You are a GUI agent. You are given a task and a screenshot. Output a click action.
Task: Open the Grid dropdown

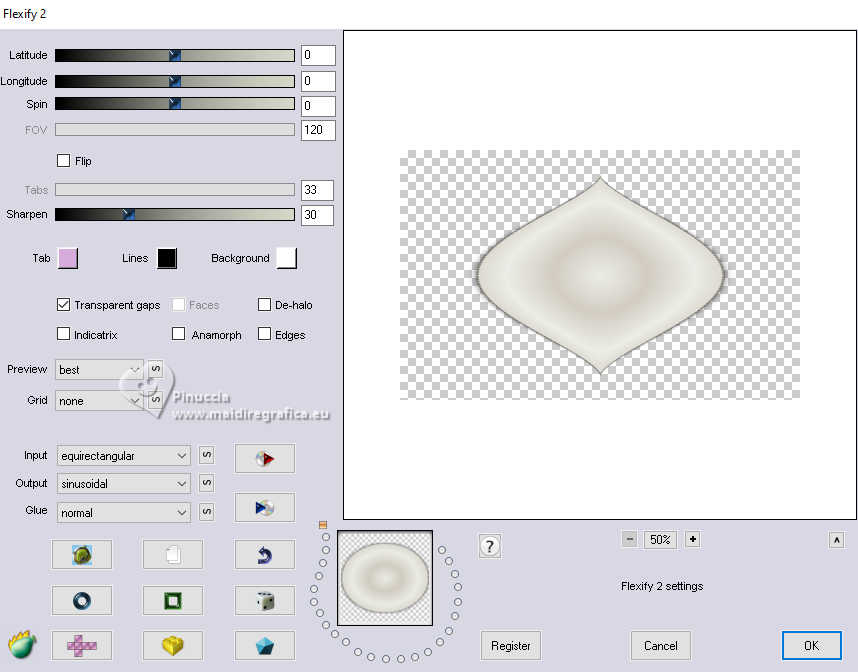[99, 401]
